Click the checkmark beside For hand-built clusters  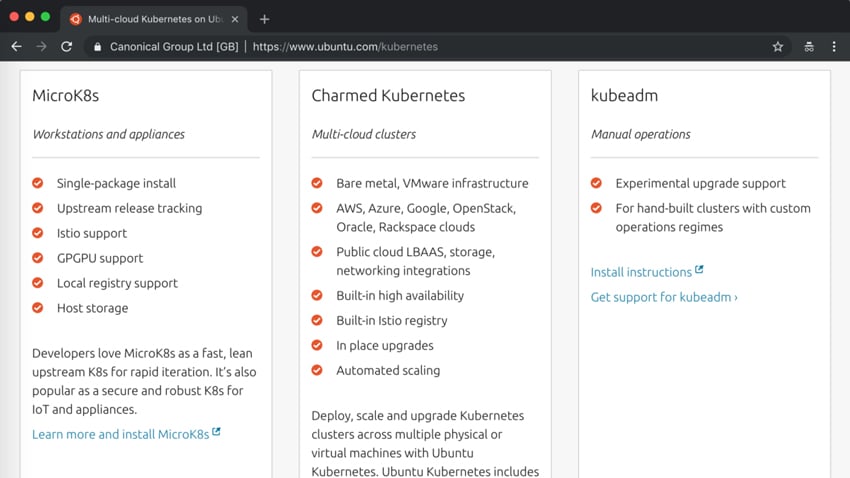596,208
